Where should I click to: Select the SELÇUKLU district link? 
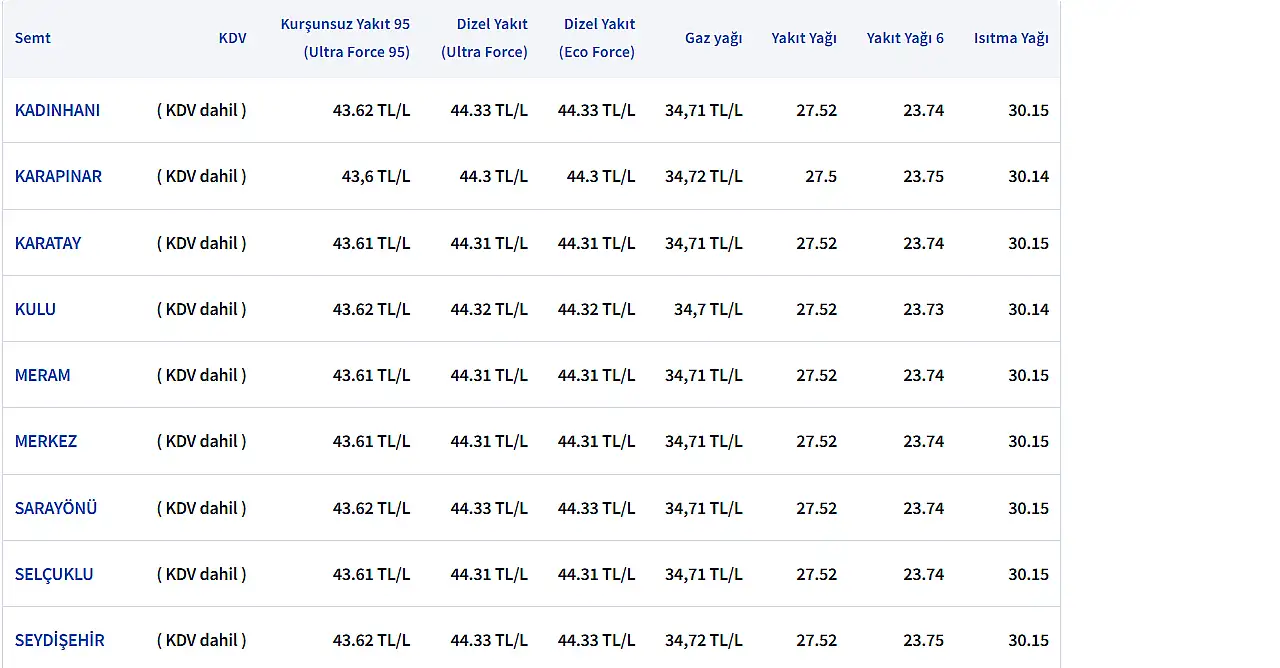54,574
